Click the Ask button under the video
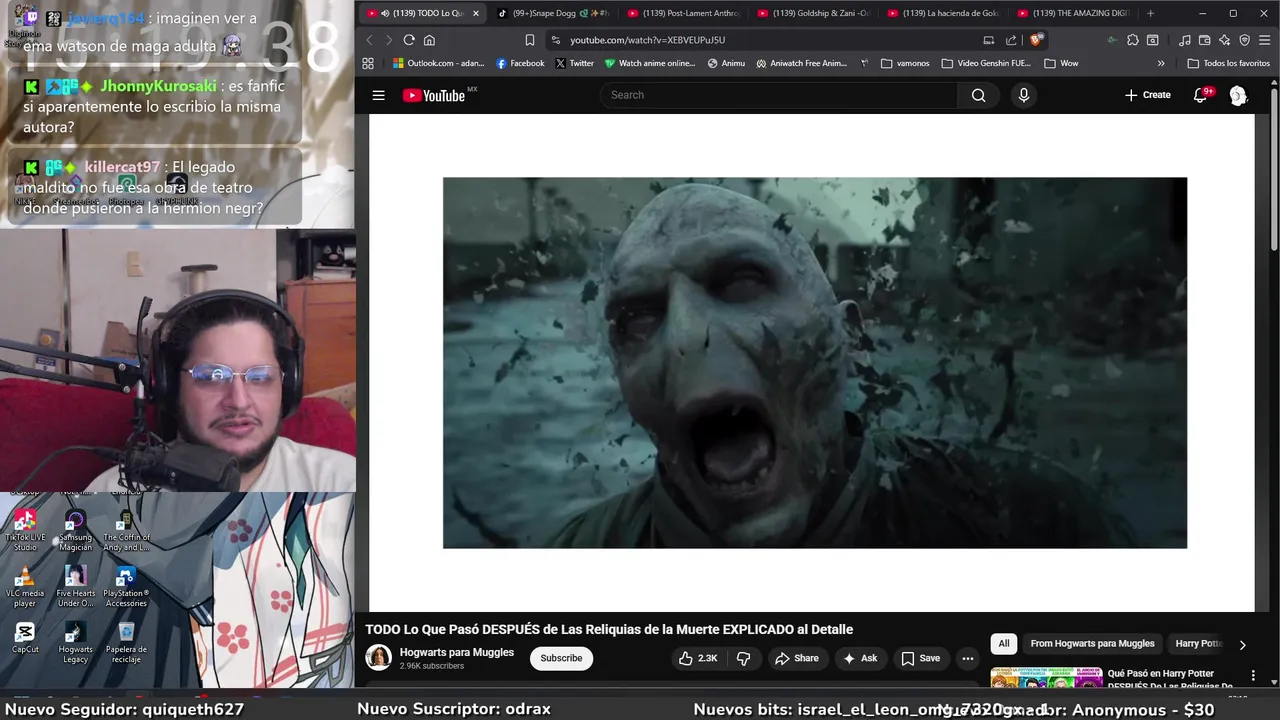The width and height of the screenshot is (1280, 720). click(860, 658)
